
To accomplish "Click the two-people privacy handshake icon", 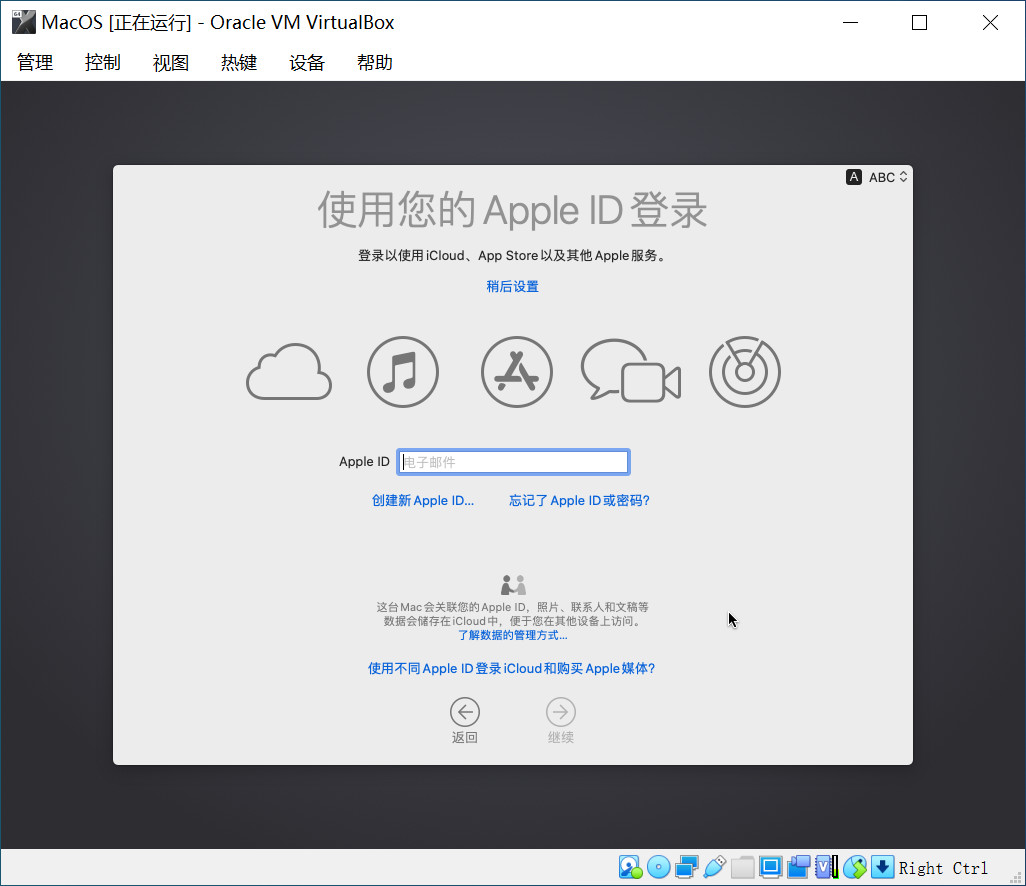I will (x=513, y=584).
